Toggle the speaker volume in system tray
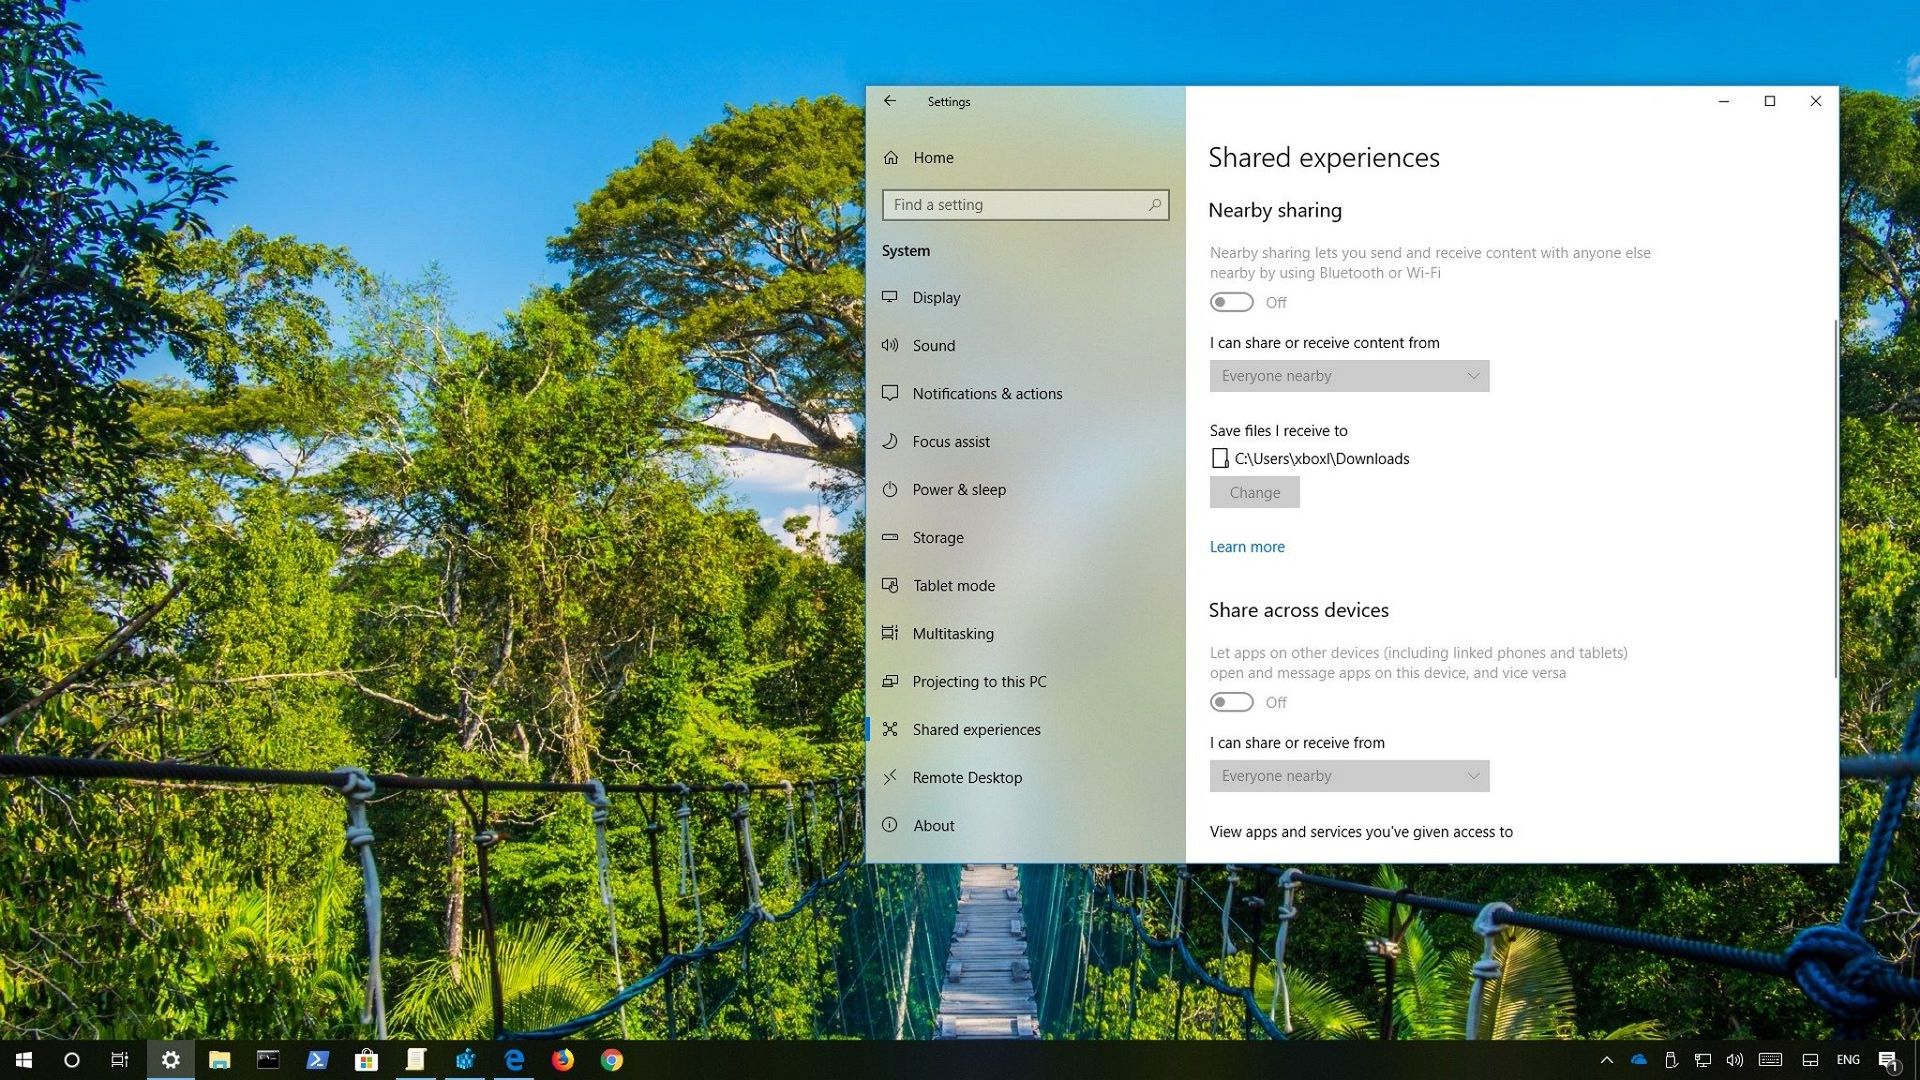Screen dimensions: 1920x1080 (x=1735, y=1059)
